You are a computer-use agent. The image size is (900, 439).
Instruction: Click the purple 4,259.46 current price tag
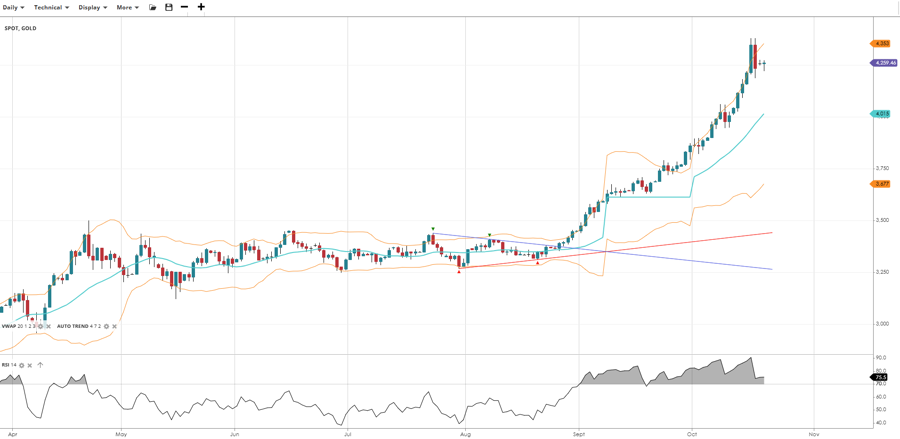tap(883, 63)
